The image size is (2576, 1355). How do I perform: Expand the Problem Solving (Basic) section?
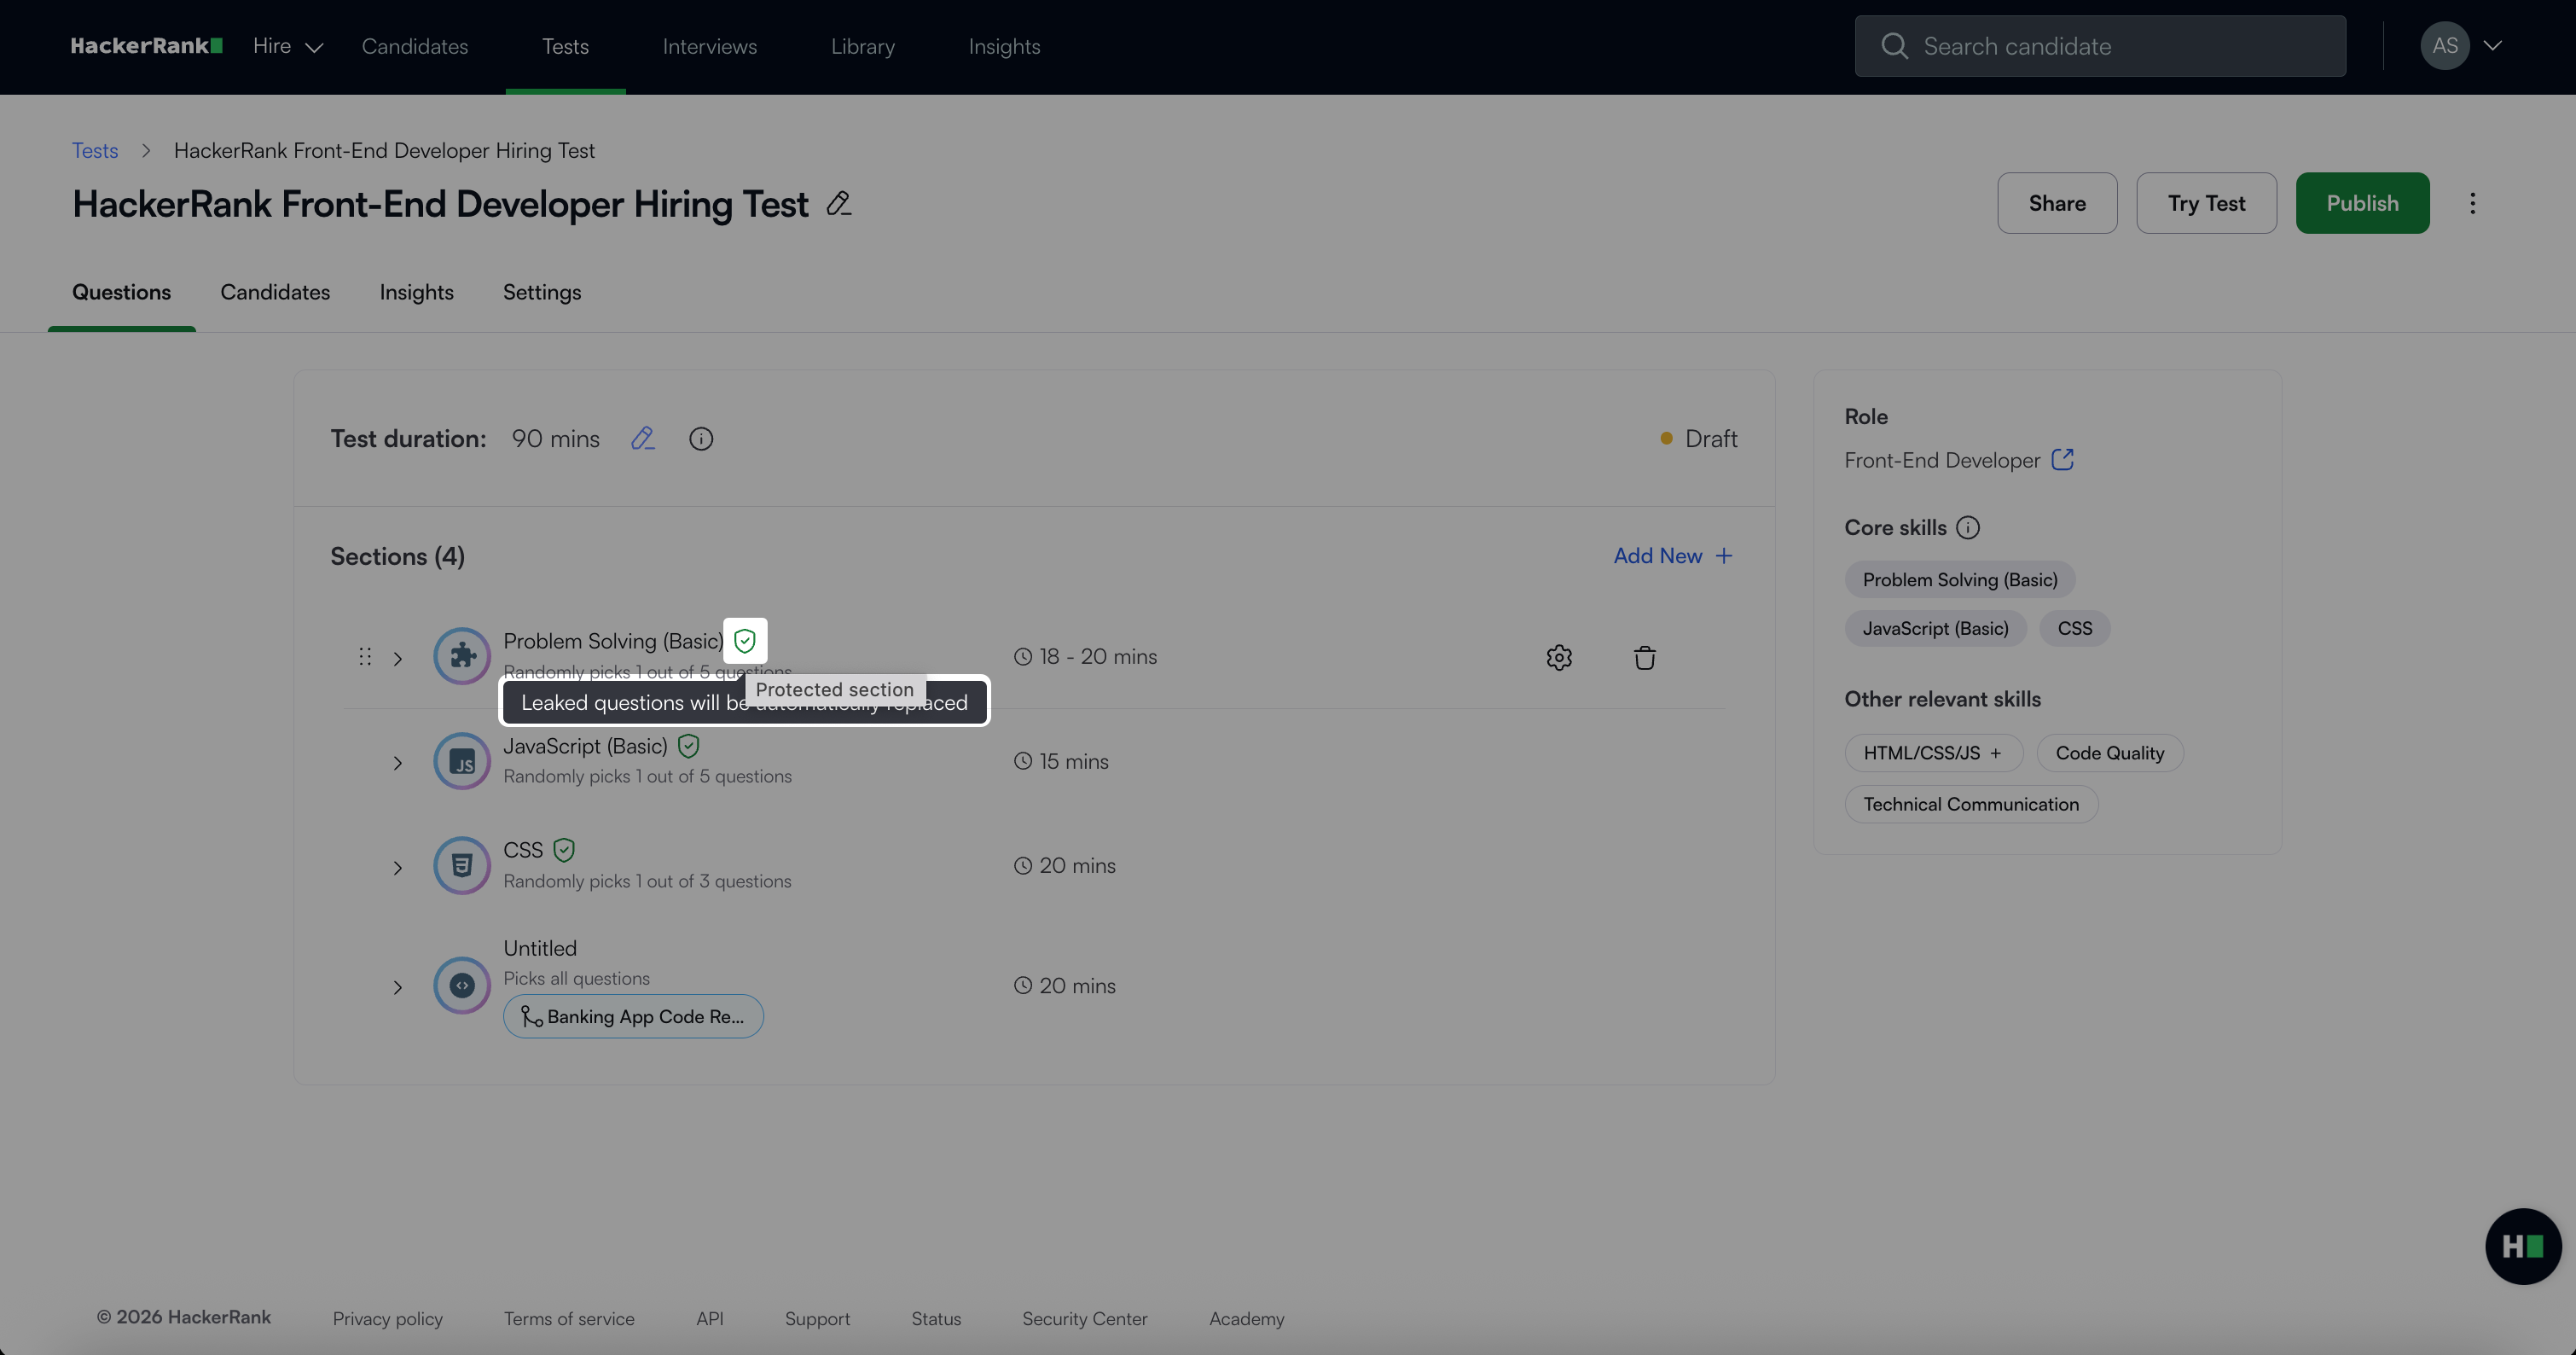click(x=398, y=658)
